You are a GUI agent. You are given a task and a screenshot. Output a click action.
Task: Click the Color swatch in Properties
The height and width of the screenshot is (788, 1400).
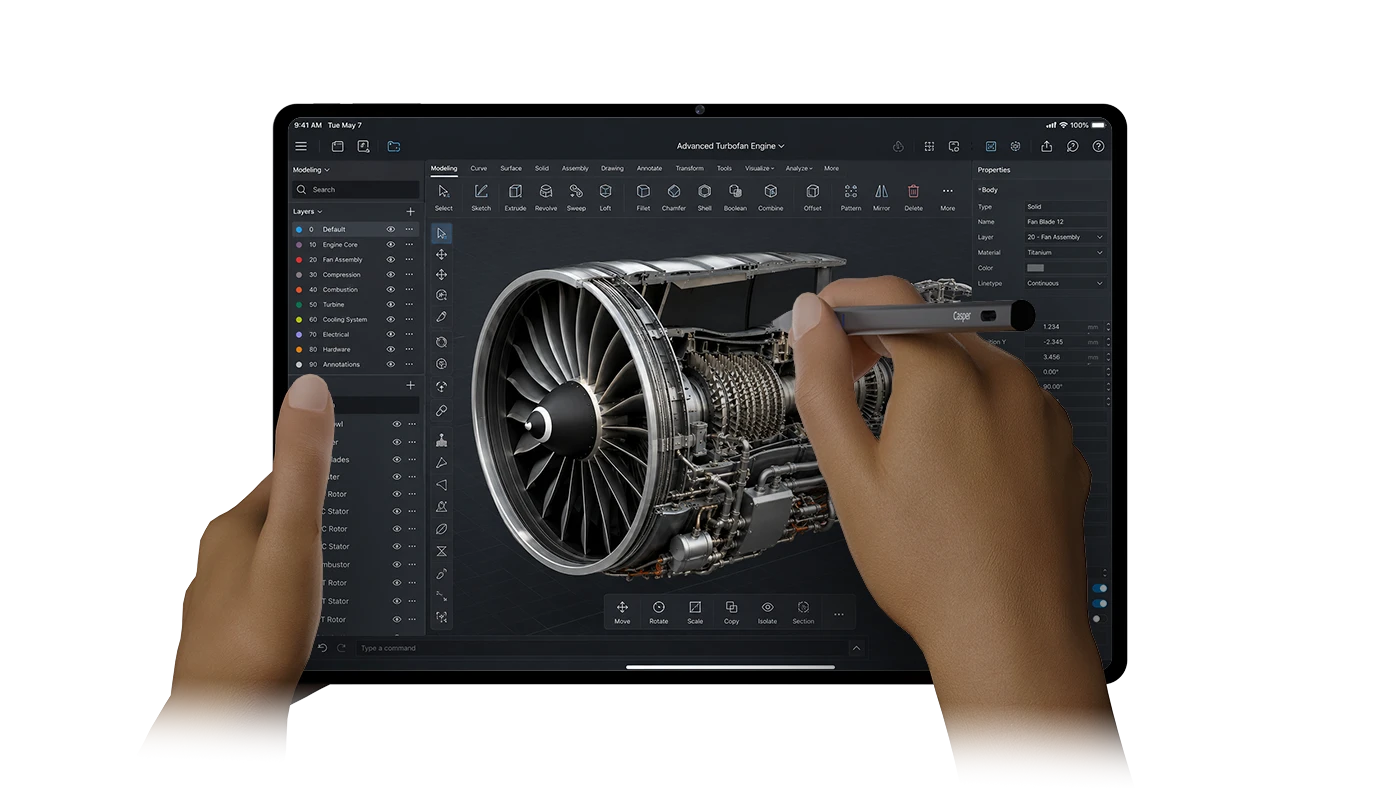(1035, 268)
